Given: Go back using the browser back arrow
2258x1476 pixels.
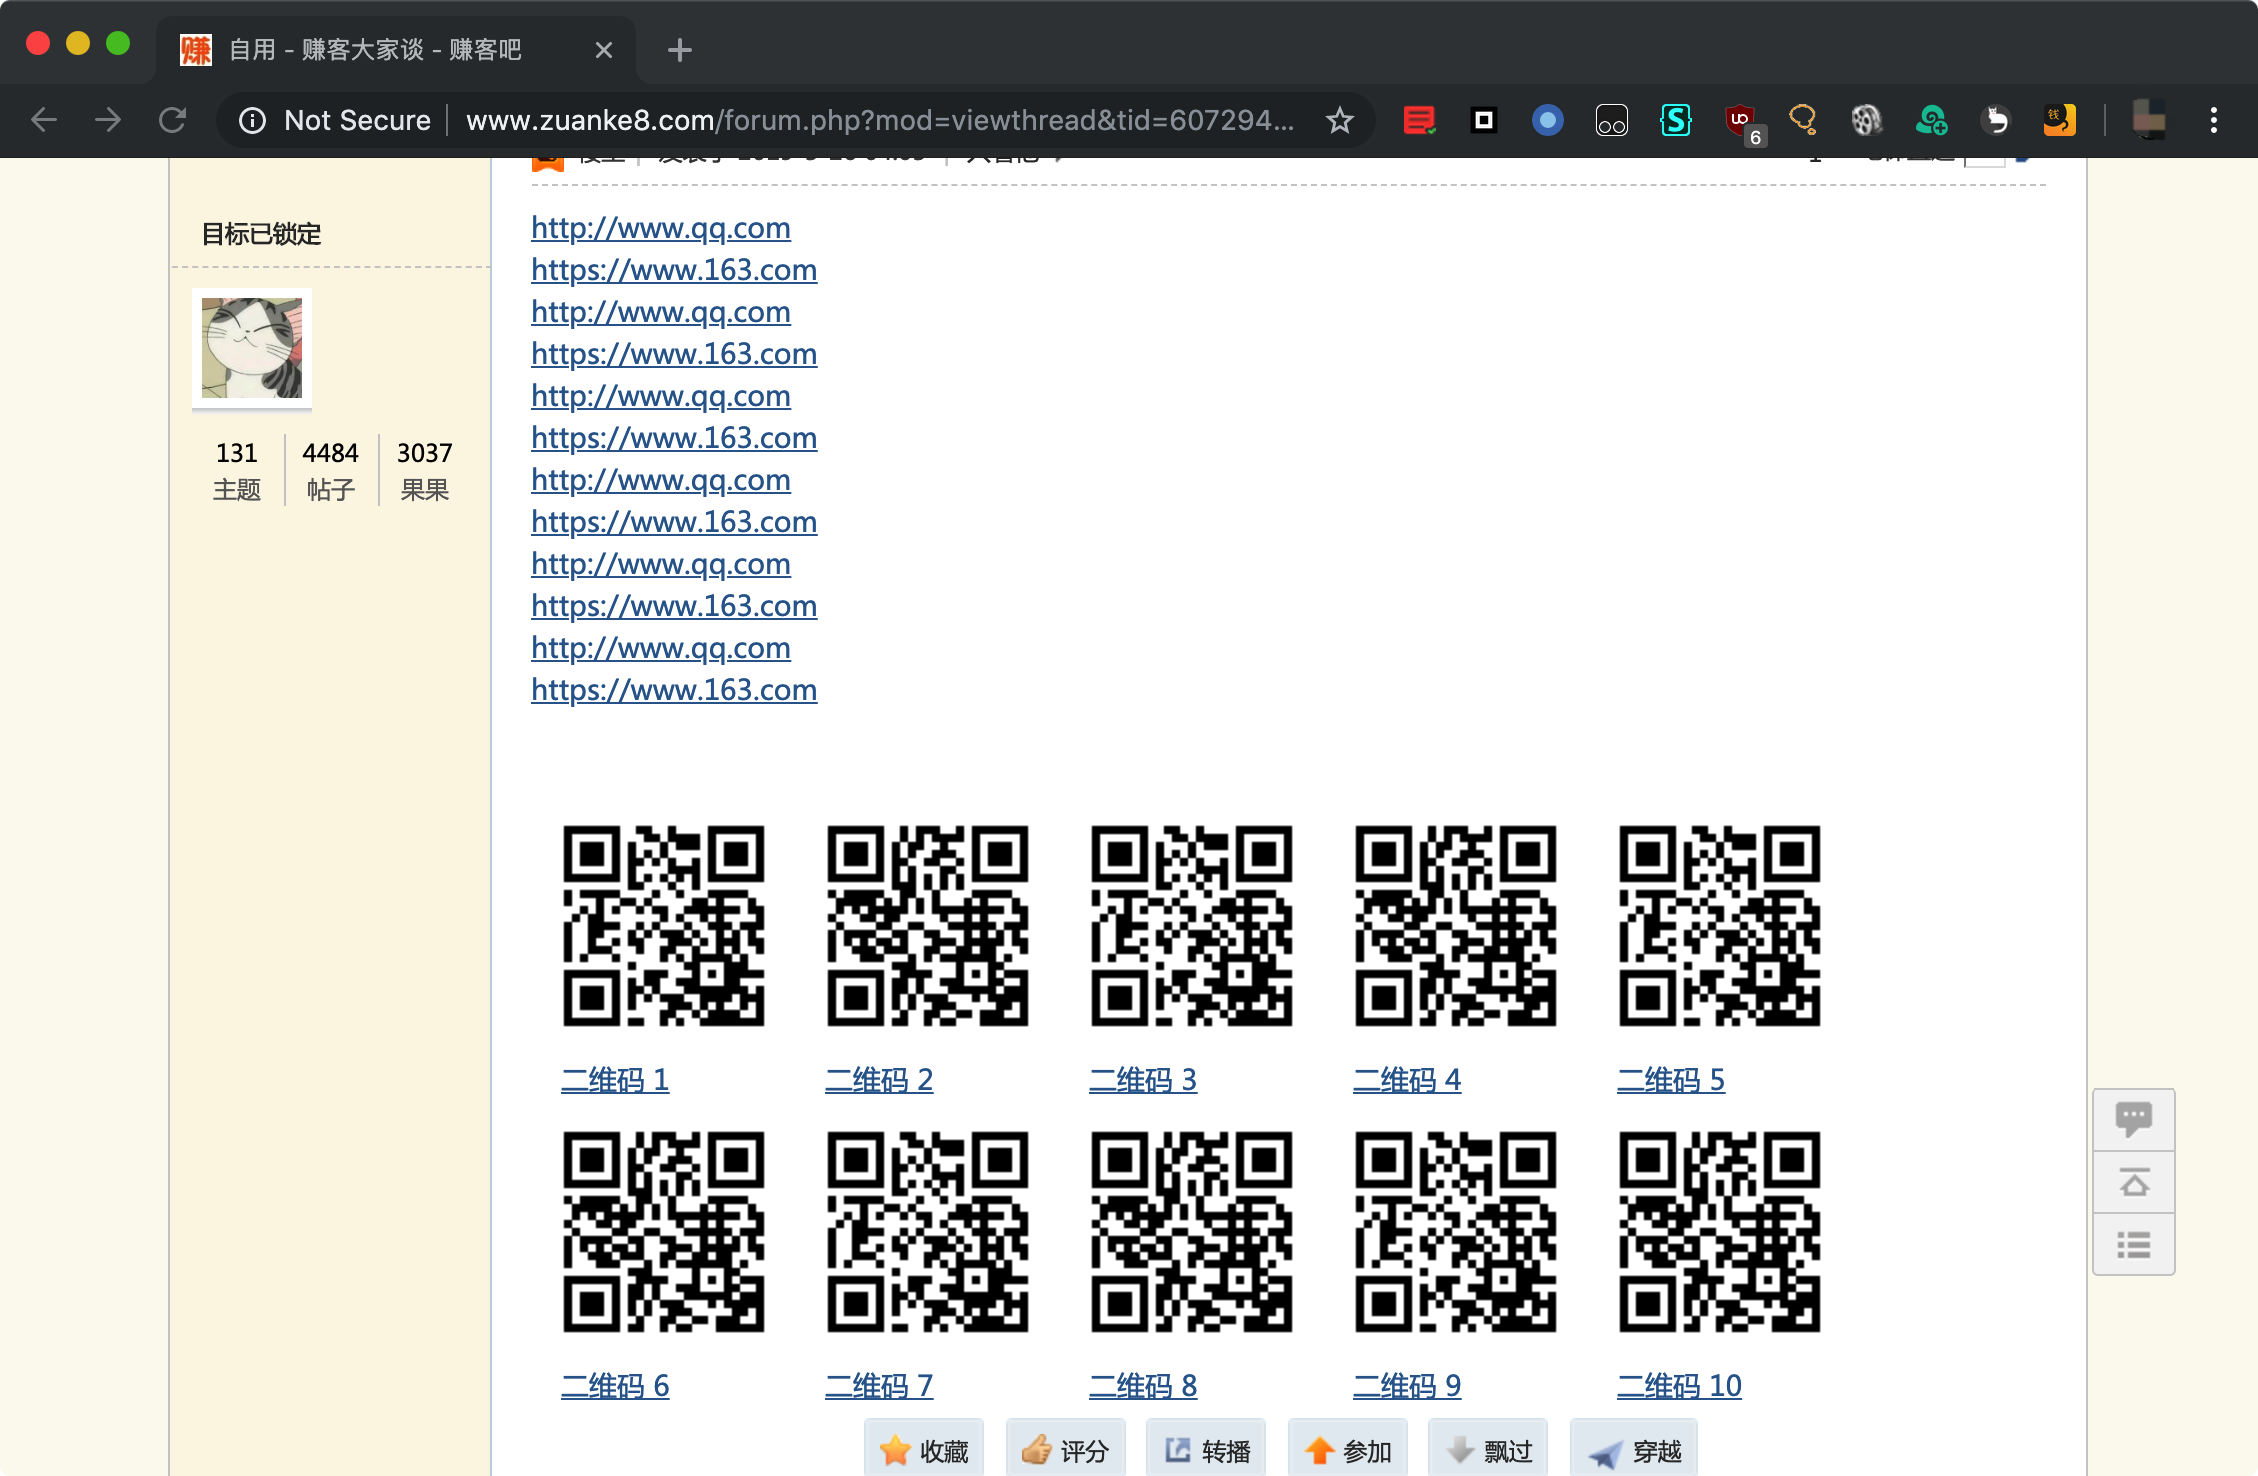Looking at the screenshot, I should pyautogui.click(x=44, y=120).
